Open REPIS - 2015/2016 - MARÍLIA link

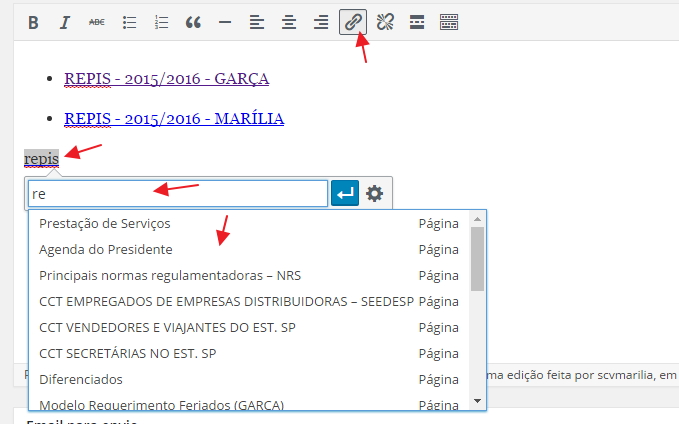[174, 119]
